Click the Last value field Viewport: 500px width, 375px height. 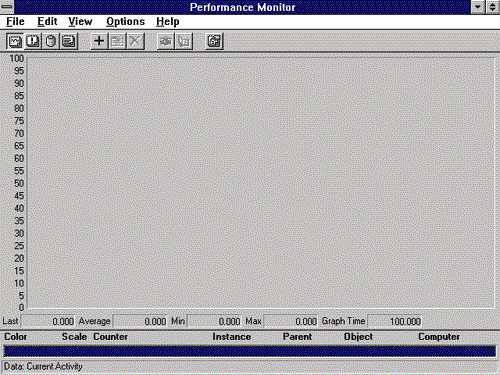pyautogui.click(x=48, y=321)
